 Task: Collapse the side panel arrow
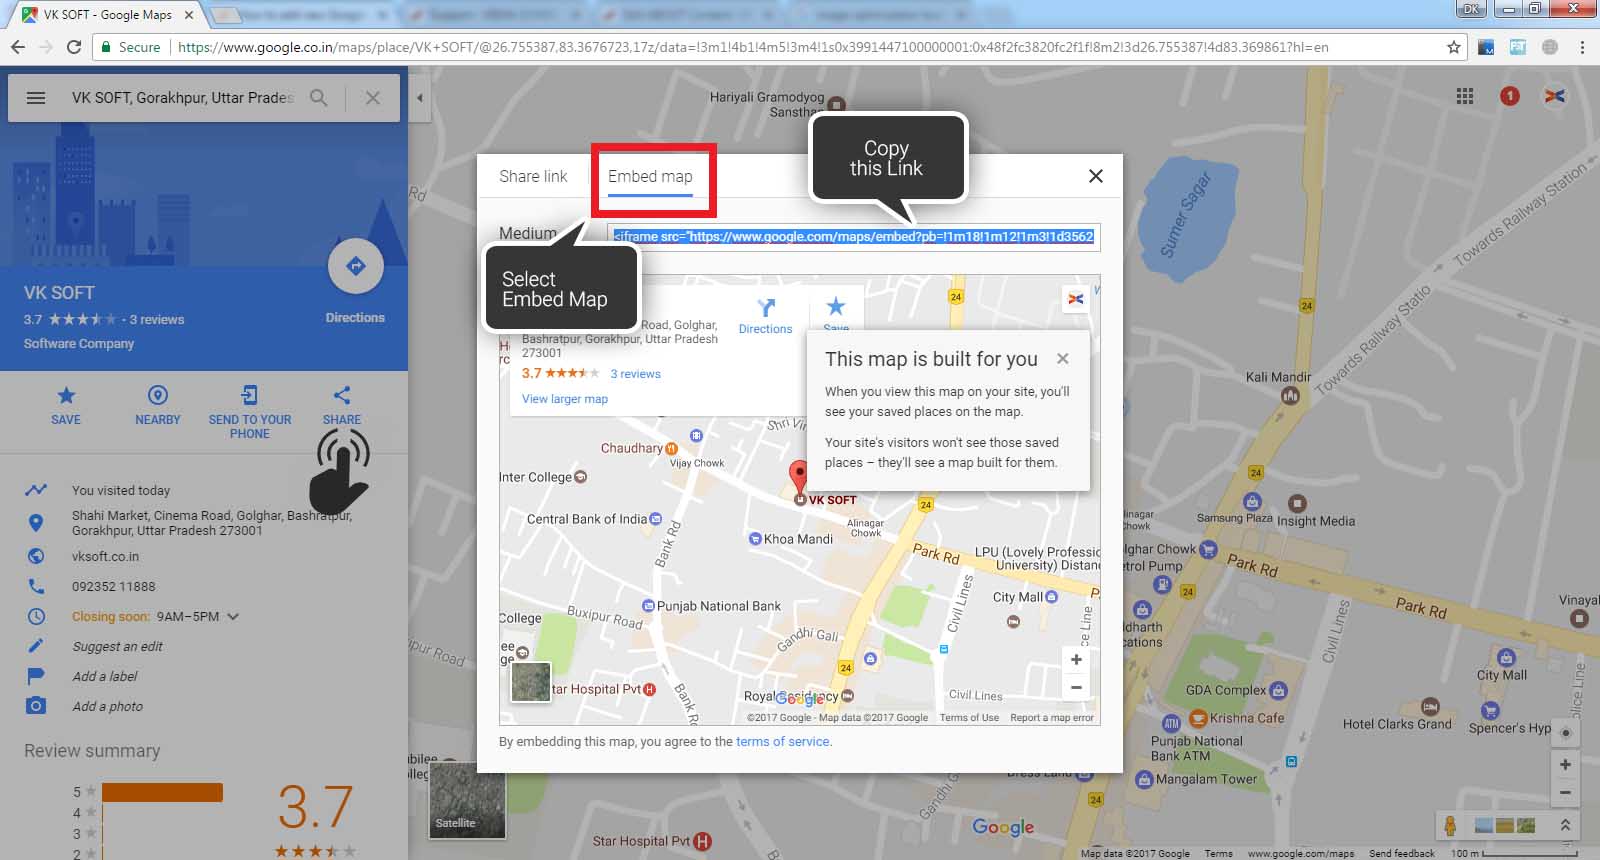420,98
